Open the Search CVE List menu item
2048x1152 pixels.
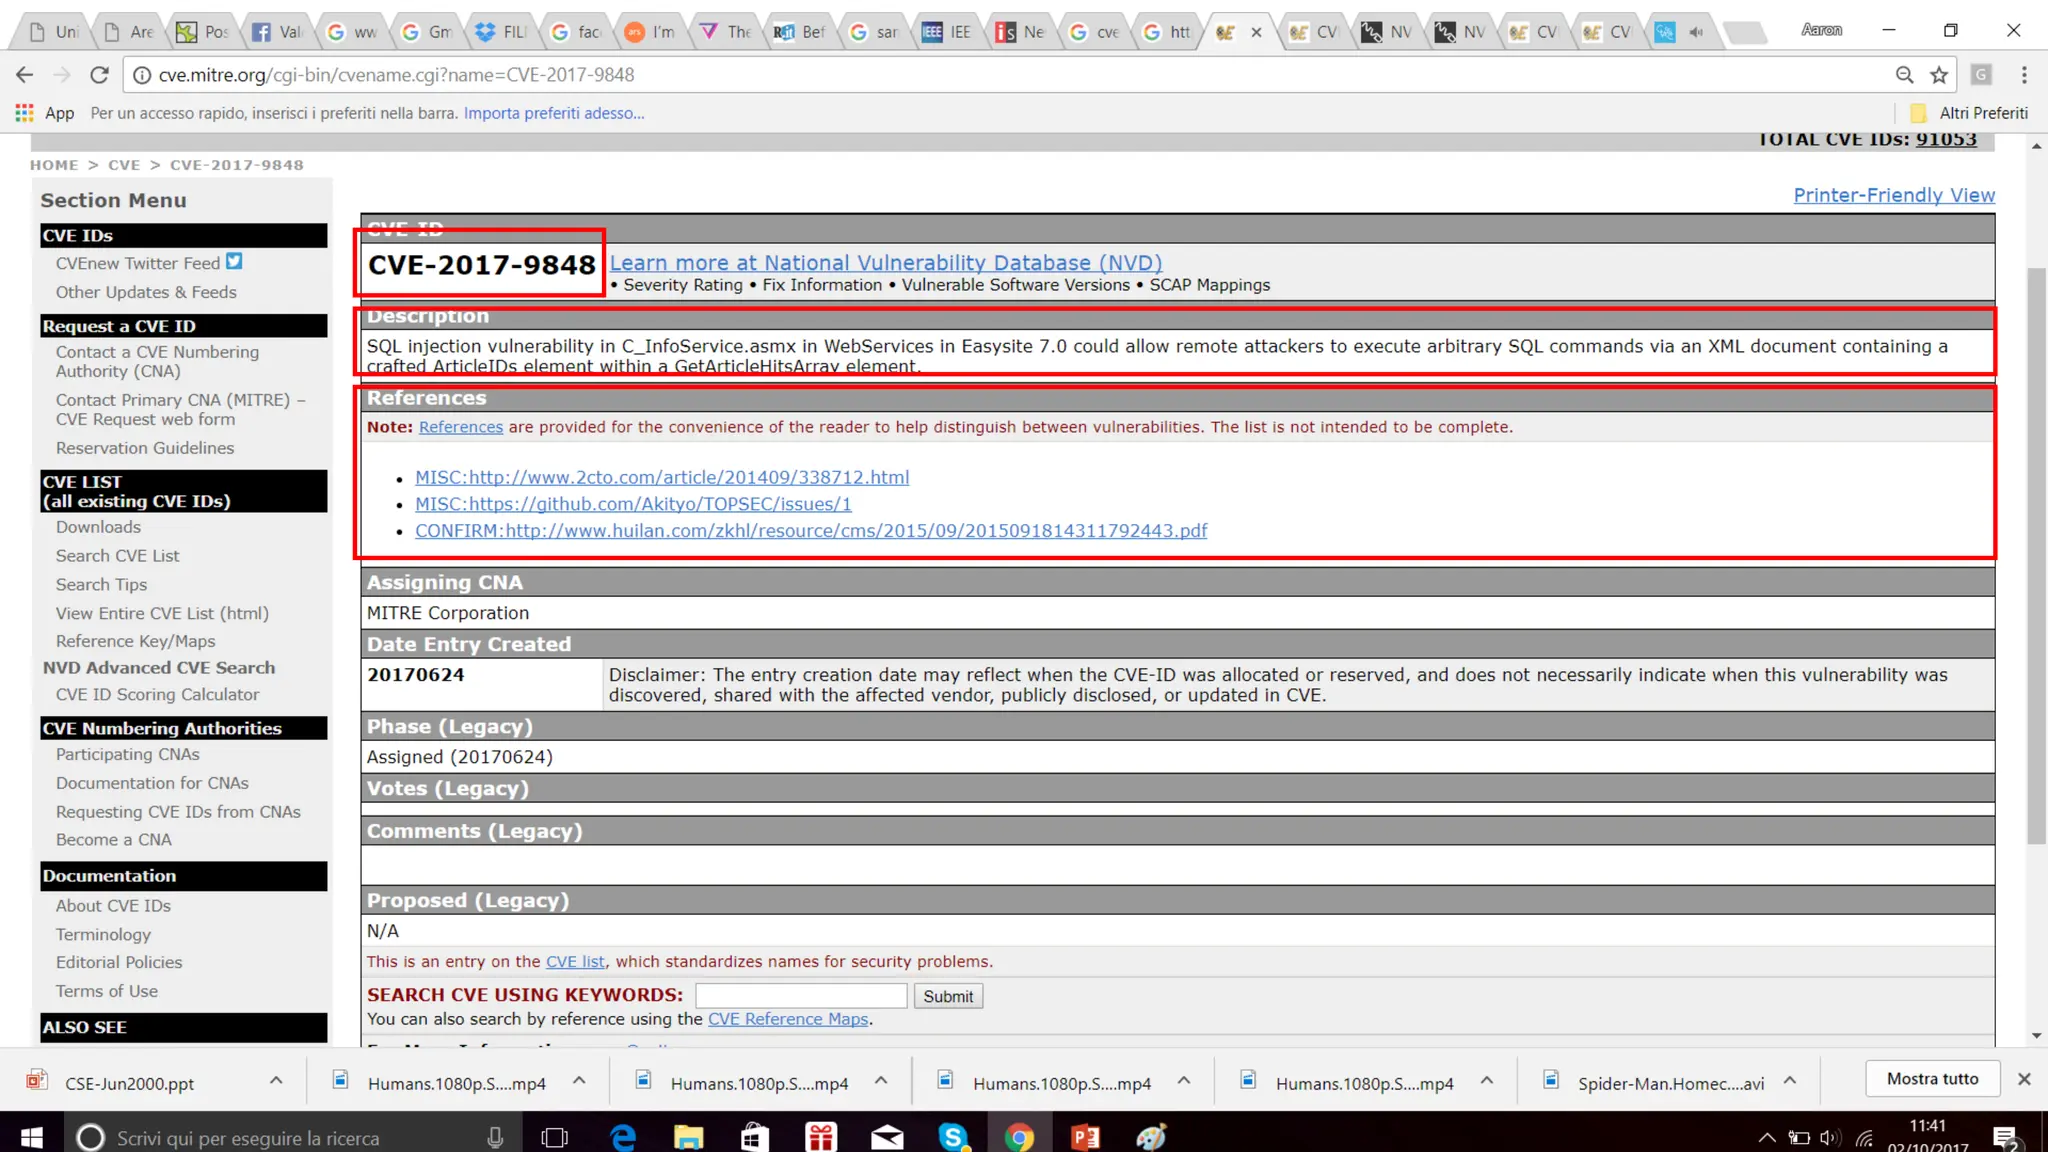tap(117, 556)
